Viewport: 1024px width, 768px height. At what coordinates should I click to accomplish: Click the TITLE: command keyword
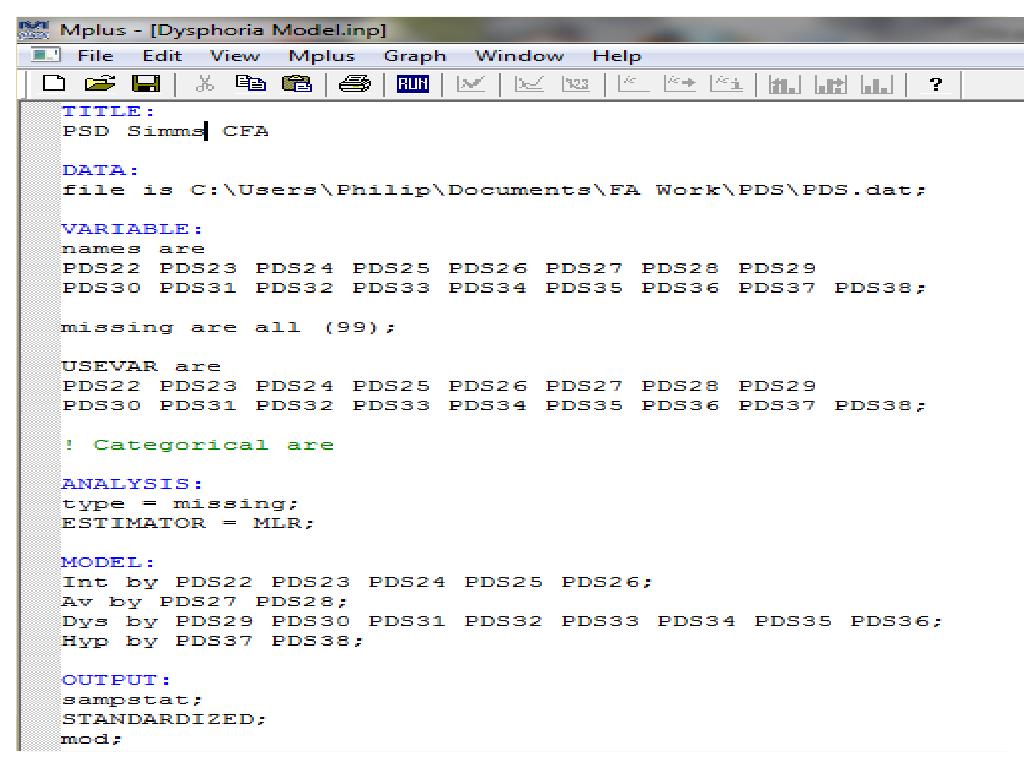[108, 111]
